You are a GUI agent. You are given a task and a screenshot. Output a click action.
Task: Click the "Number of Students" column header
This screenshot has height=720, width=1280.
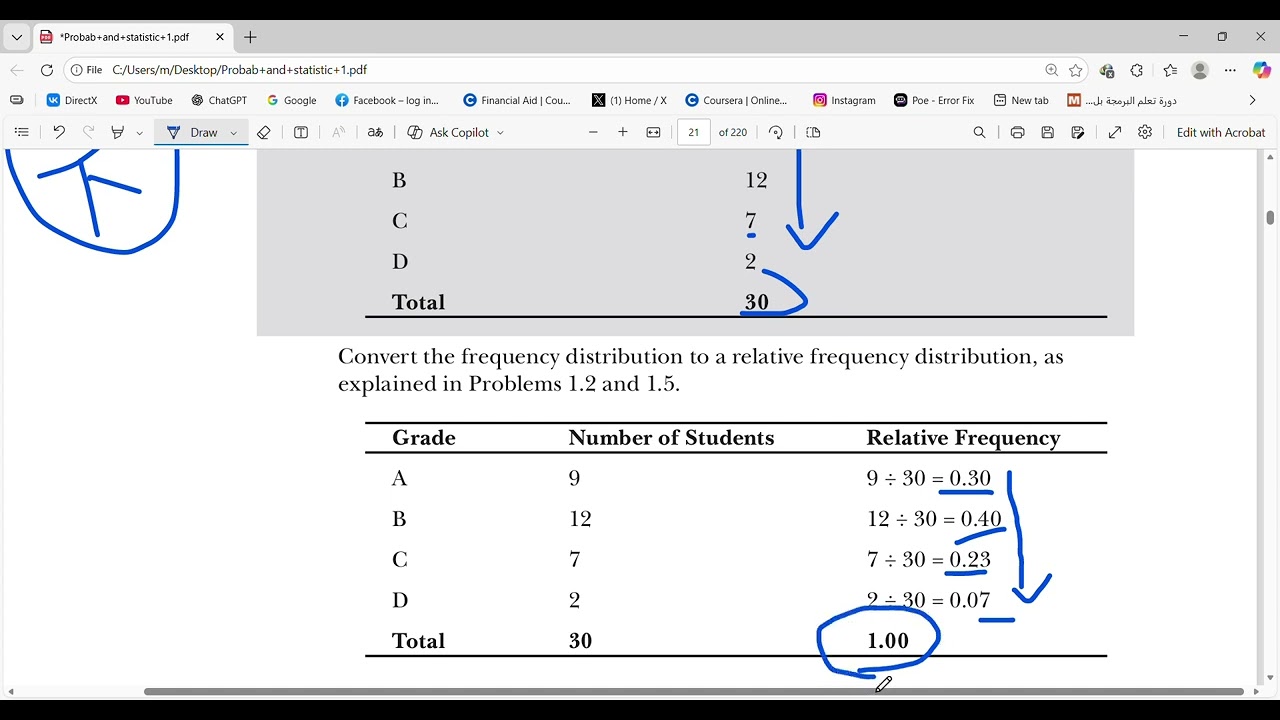(x=671, y=438)
